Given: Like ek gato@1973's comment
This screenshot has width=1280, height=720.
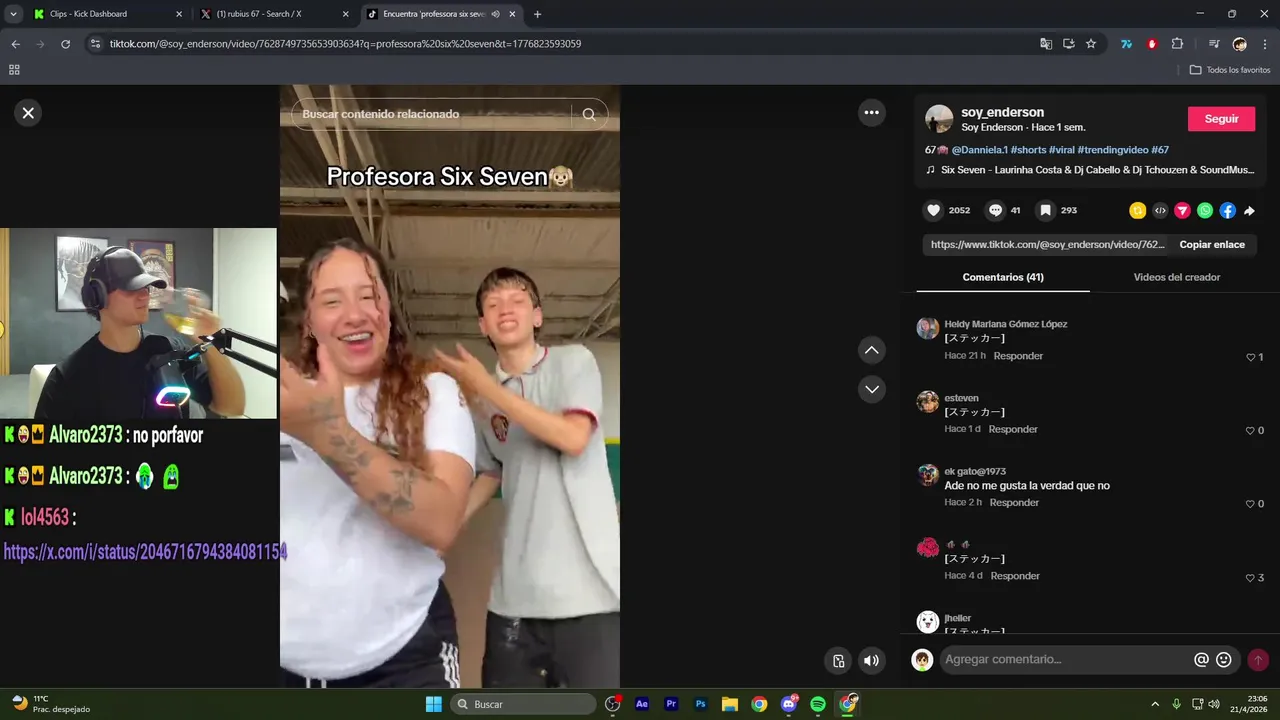Looking at the screenshot, I should click(1250, 503).
